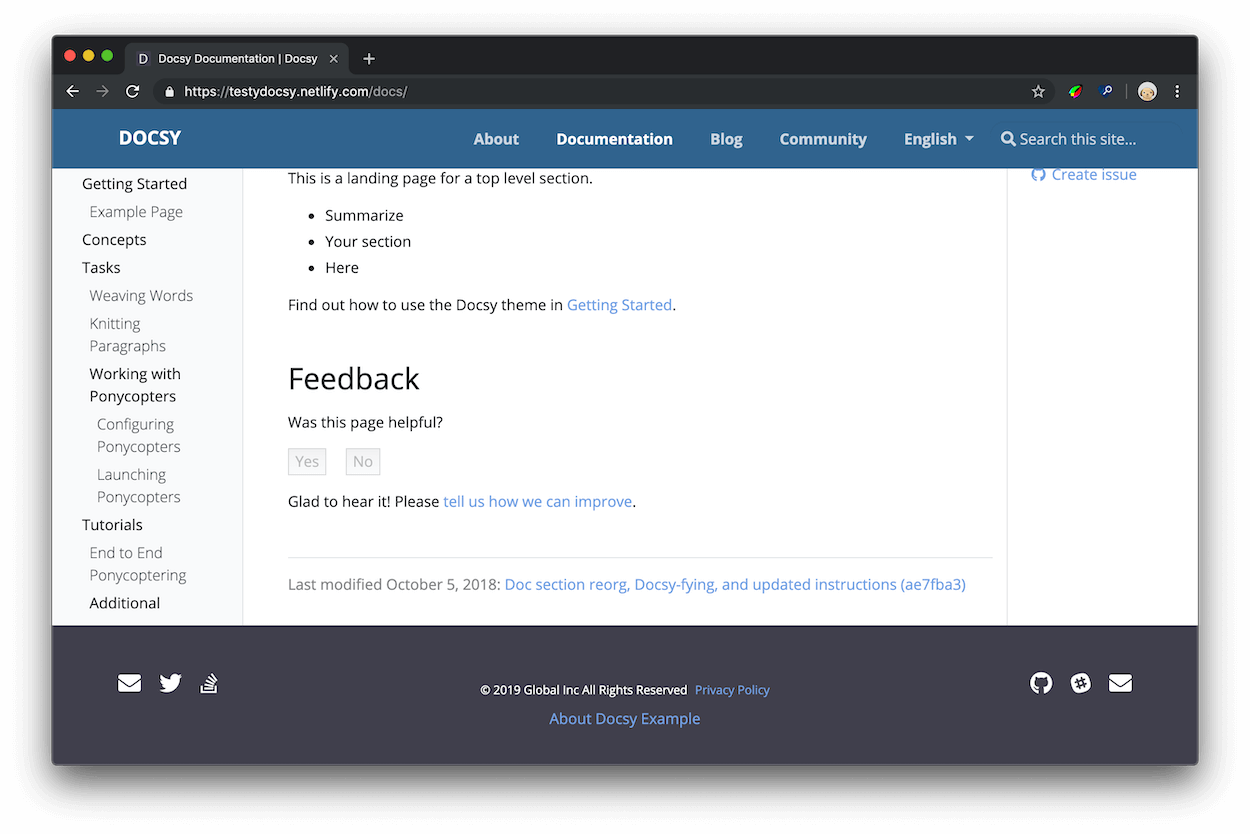The width and height of the screenshot is (1250, 834).
Task: Select the Stack Overflow icon in the footer
Action: point(209,683)
